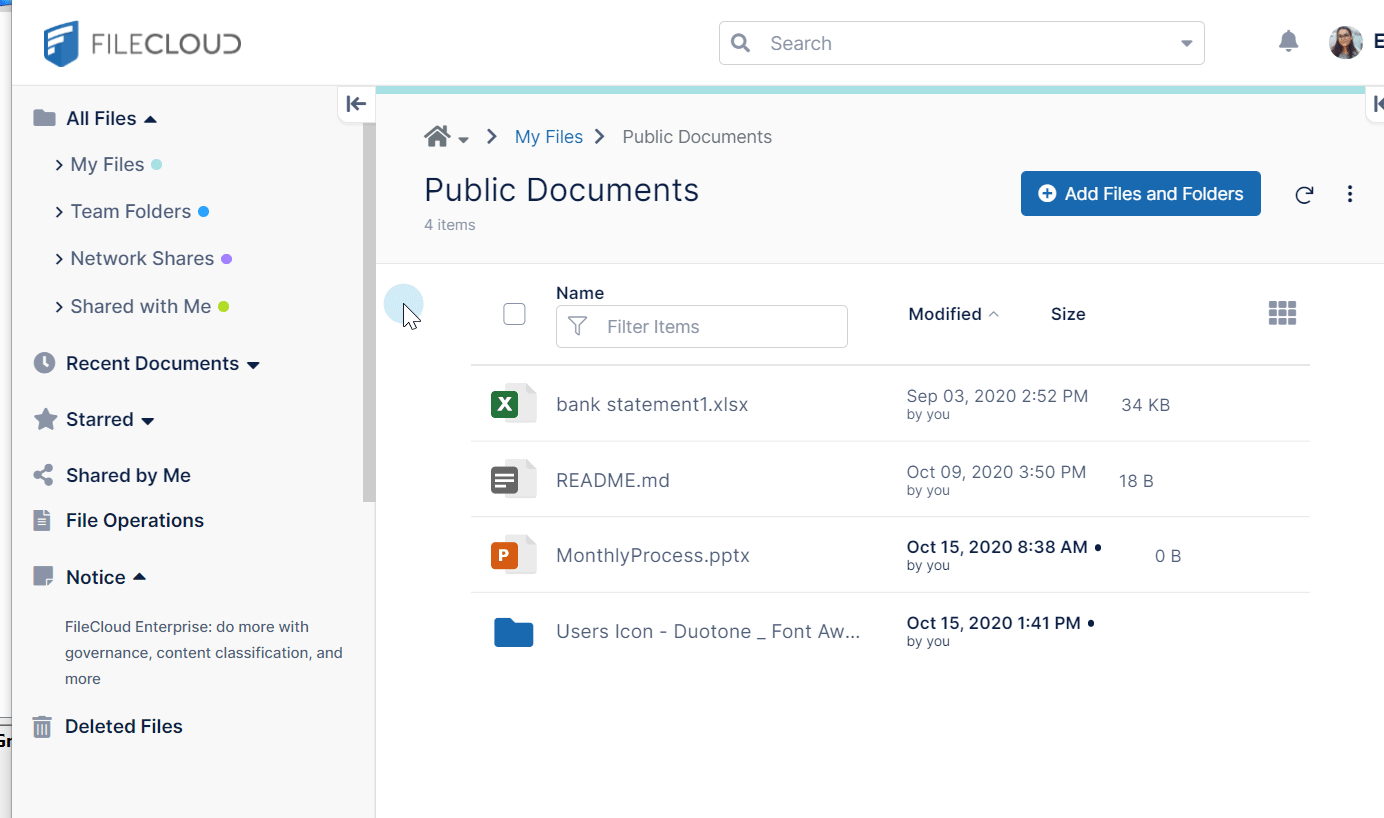Click the blue Users Icon folder icon
The height and width of the screenshot is (818, 1384).
[513, 632]
